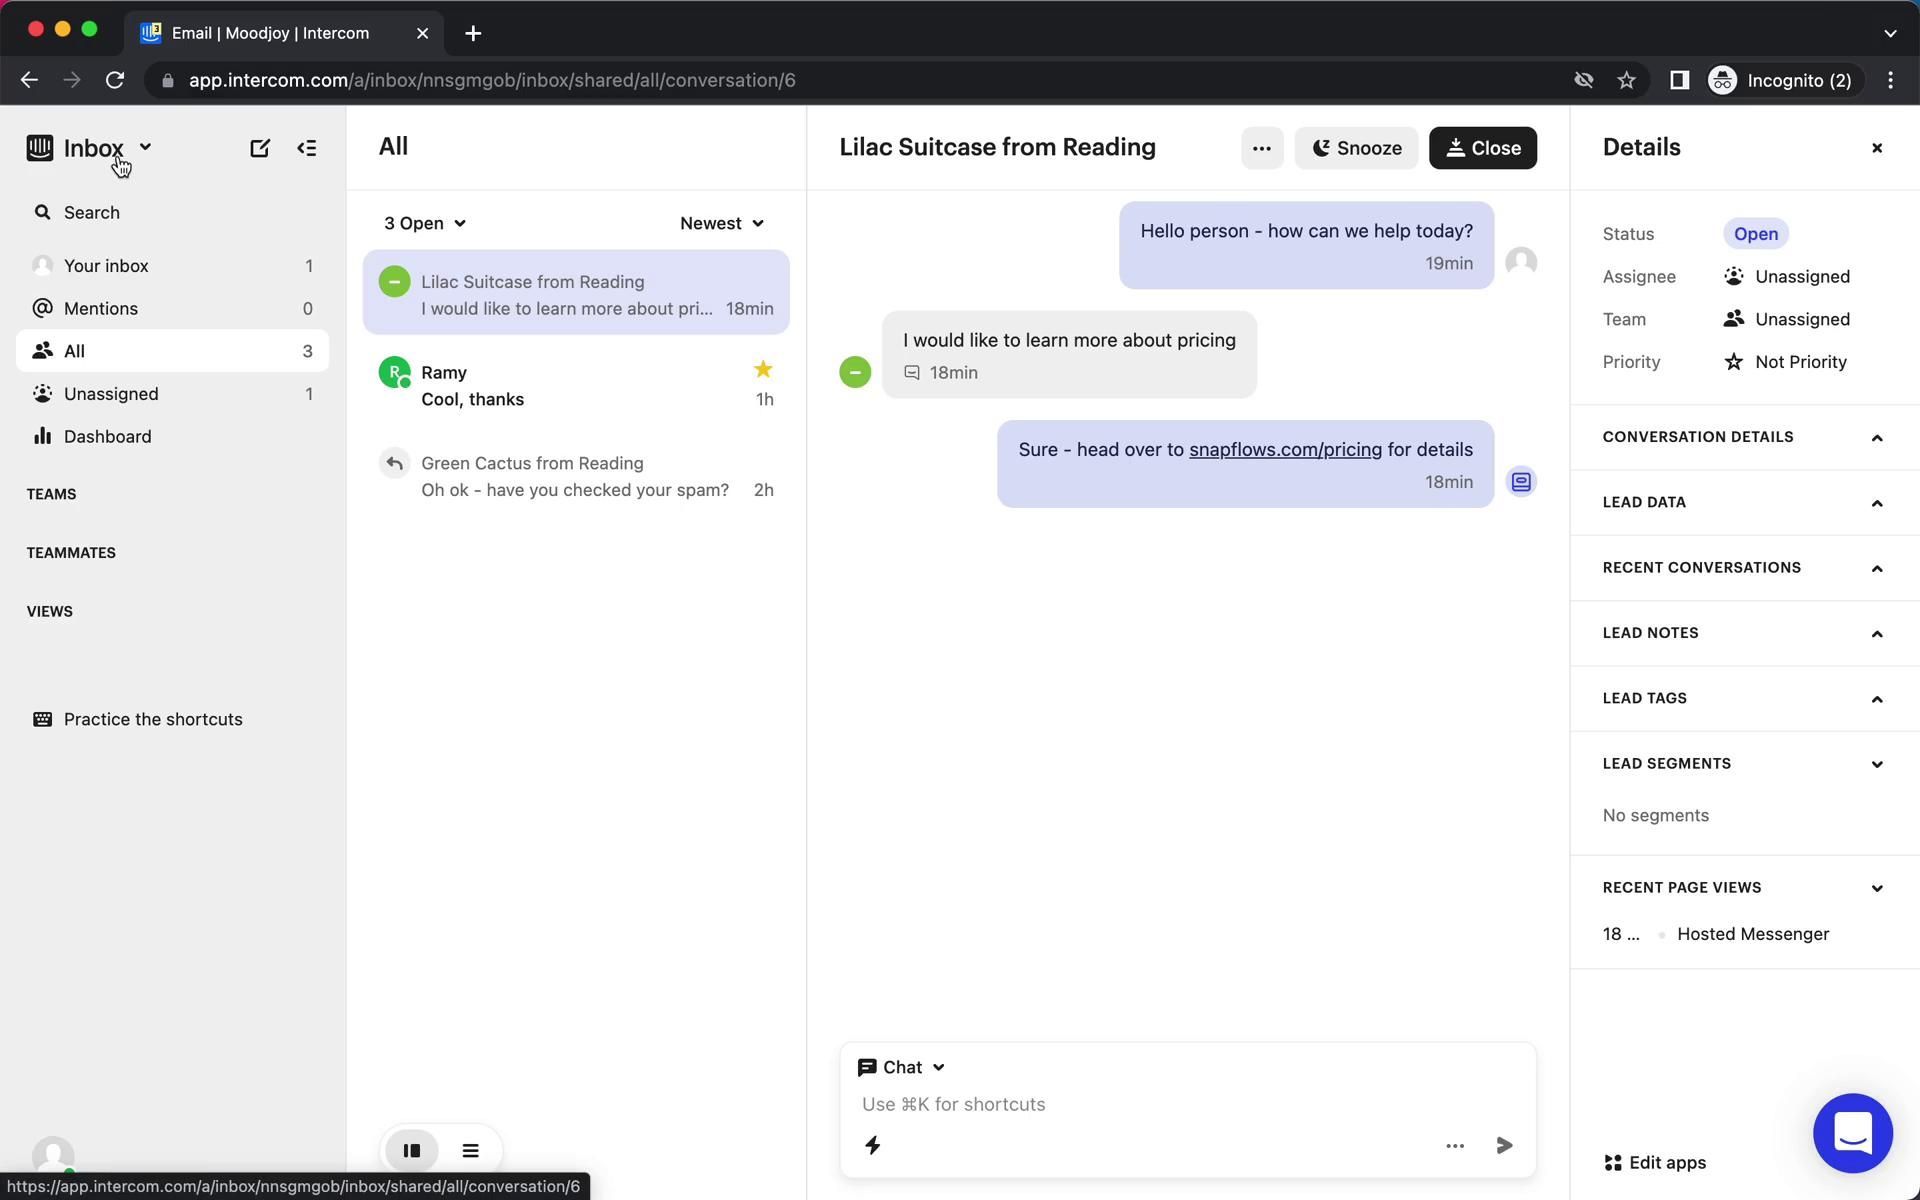Open the Chat reply type dropdown
This screenshot has height=1200, width=1920.
pos(901,1067)
